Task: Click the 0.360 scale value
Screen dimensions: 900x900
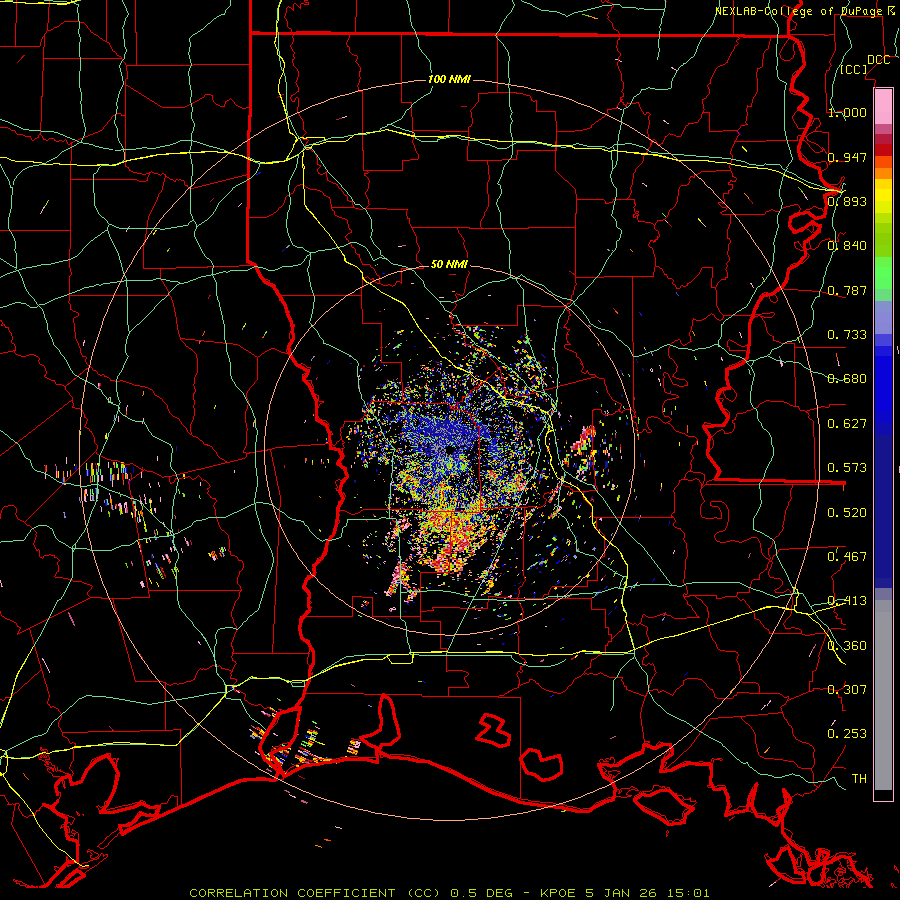Action: (x=847, y=646)
